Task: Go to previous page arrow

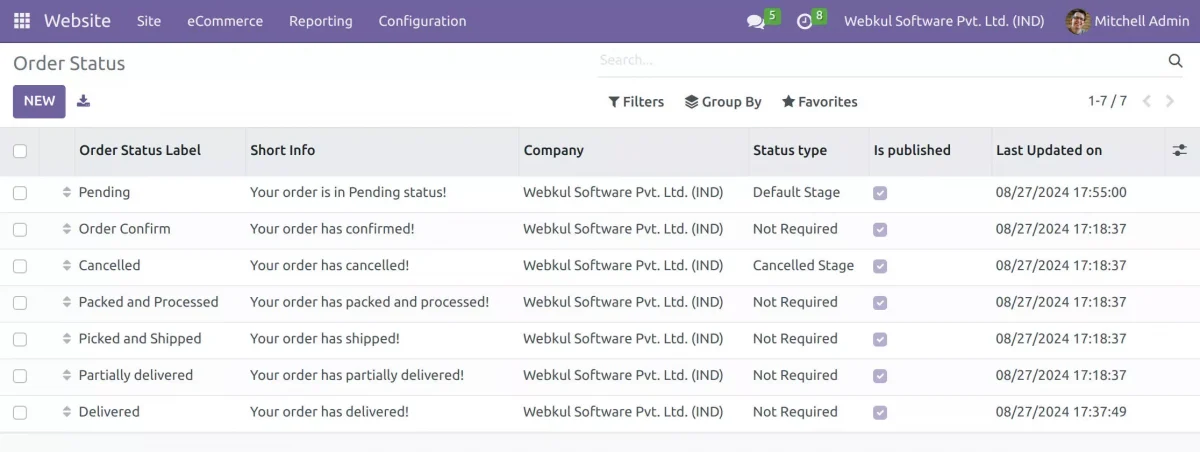Action: point(1146,101)
